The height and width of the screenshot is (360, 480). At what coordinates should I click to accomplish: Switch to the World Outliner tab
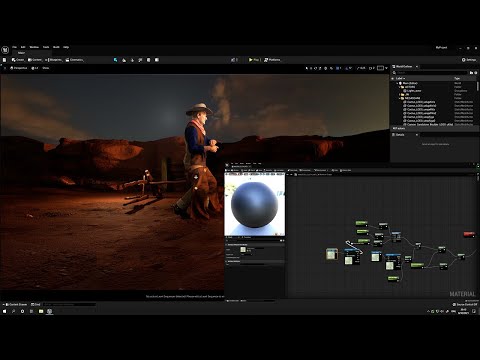(404, 67)
